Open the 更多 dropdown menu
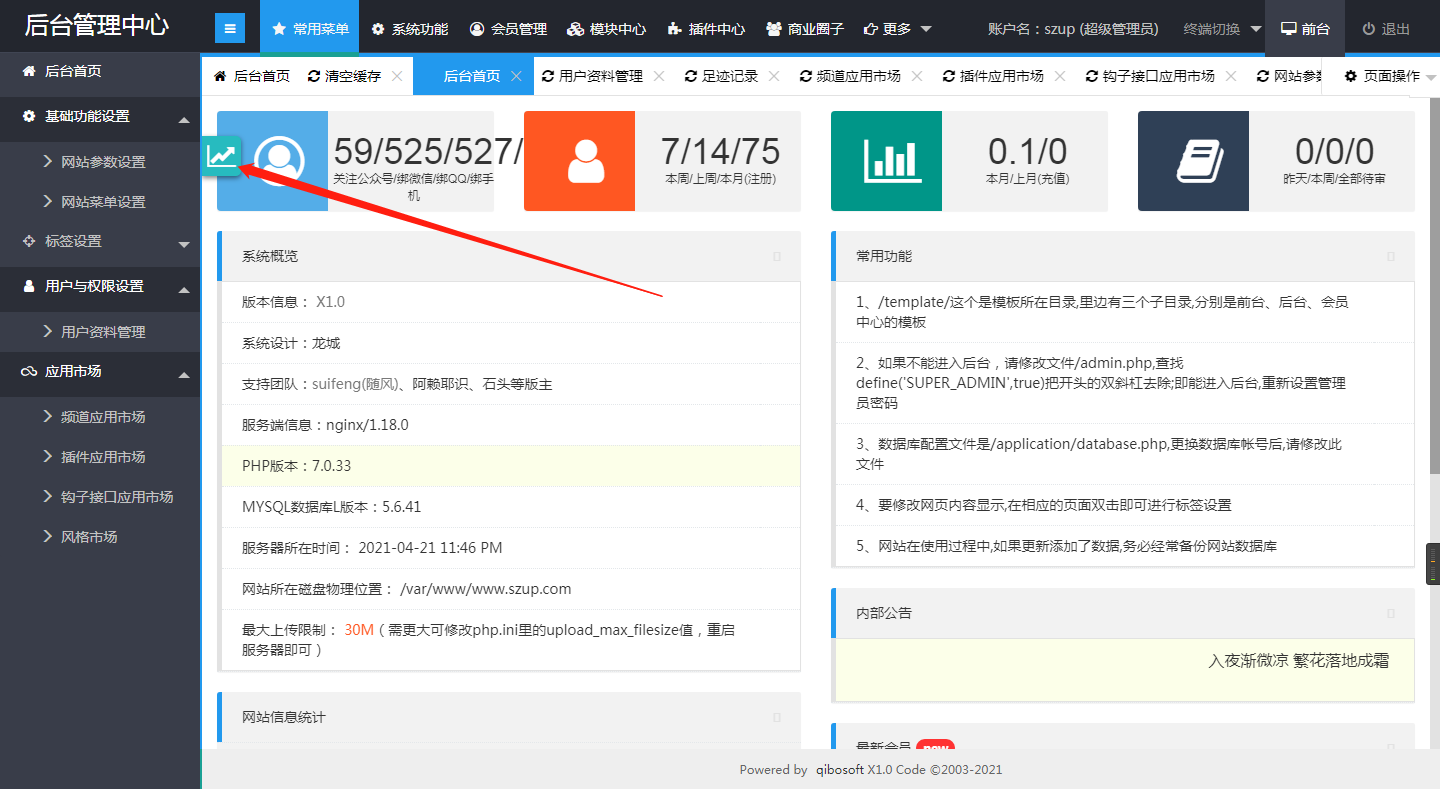The height and width of the screenshot is (789, 1440). tap(898, 29)
